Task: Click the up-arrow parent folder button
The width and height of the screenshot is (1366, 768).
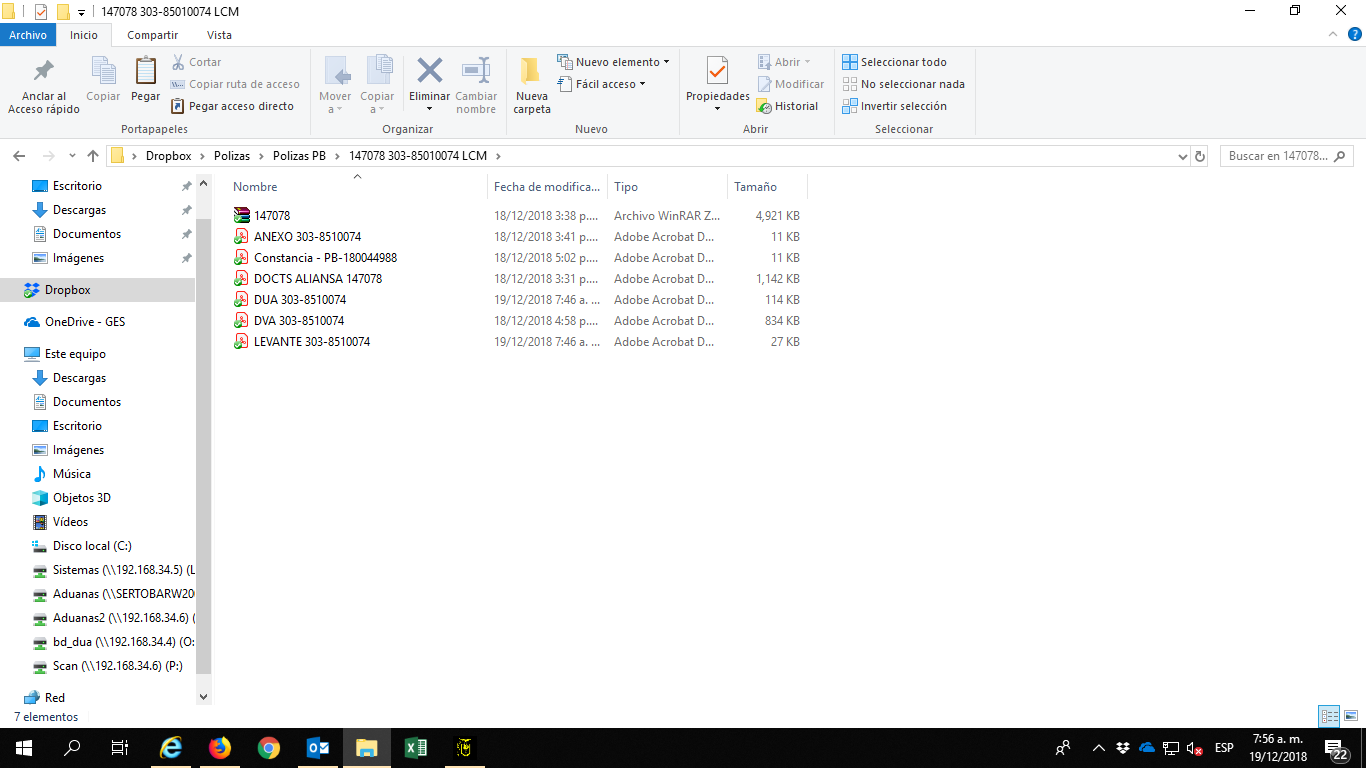Action: [93, 156]
